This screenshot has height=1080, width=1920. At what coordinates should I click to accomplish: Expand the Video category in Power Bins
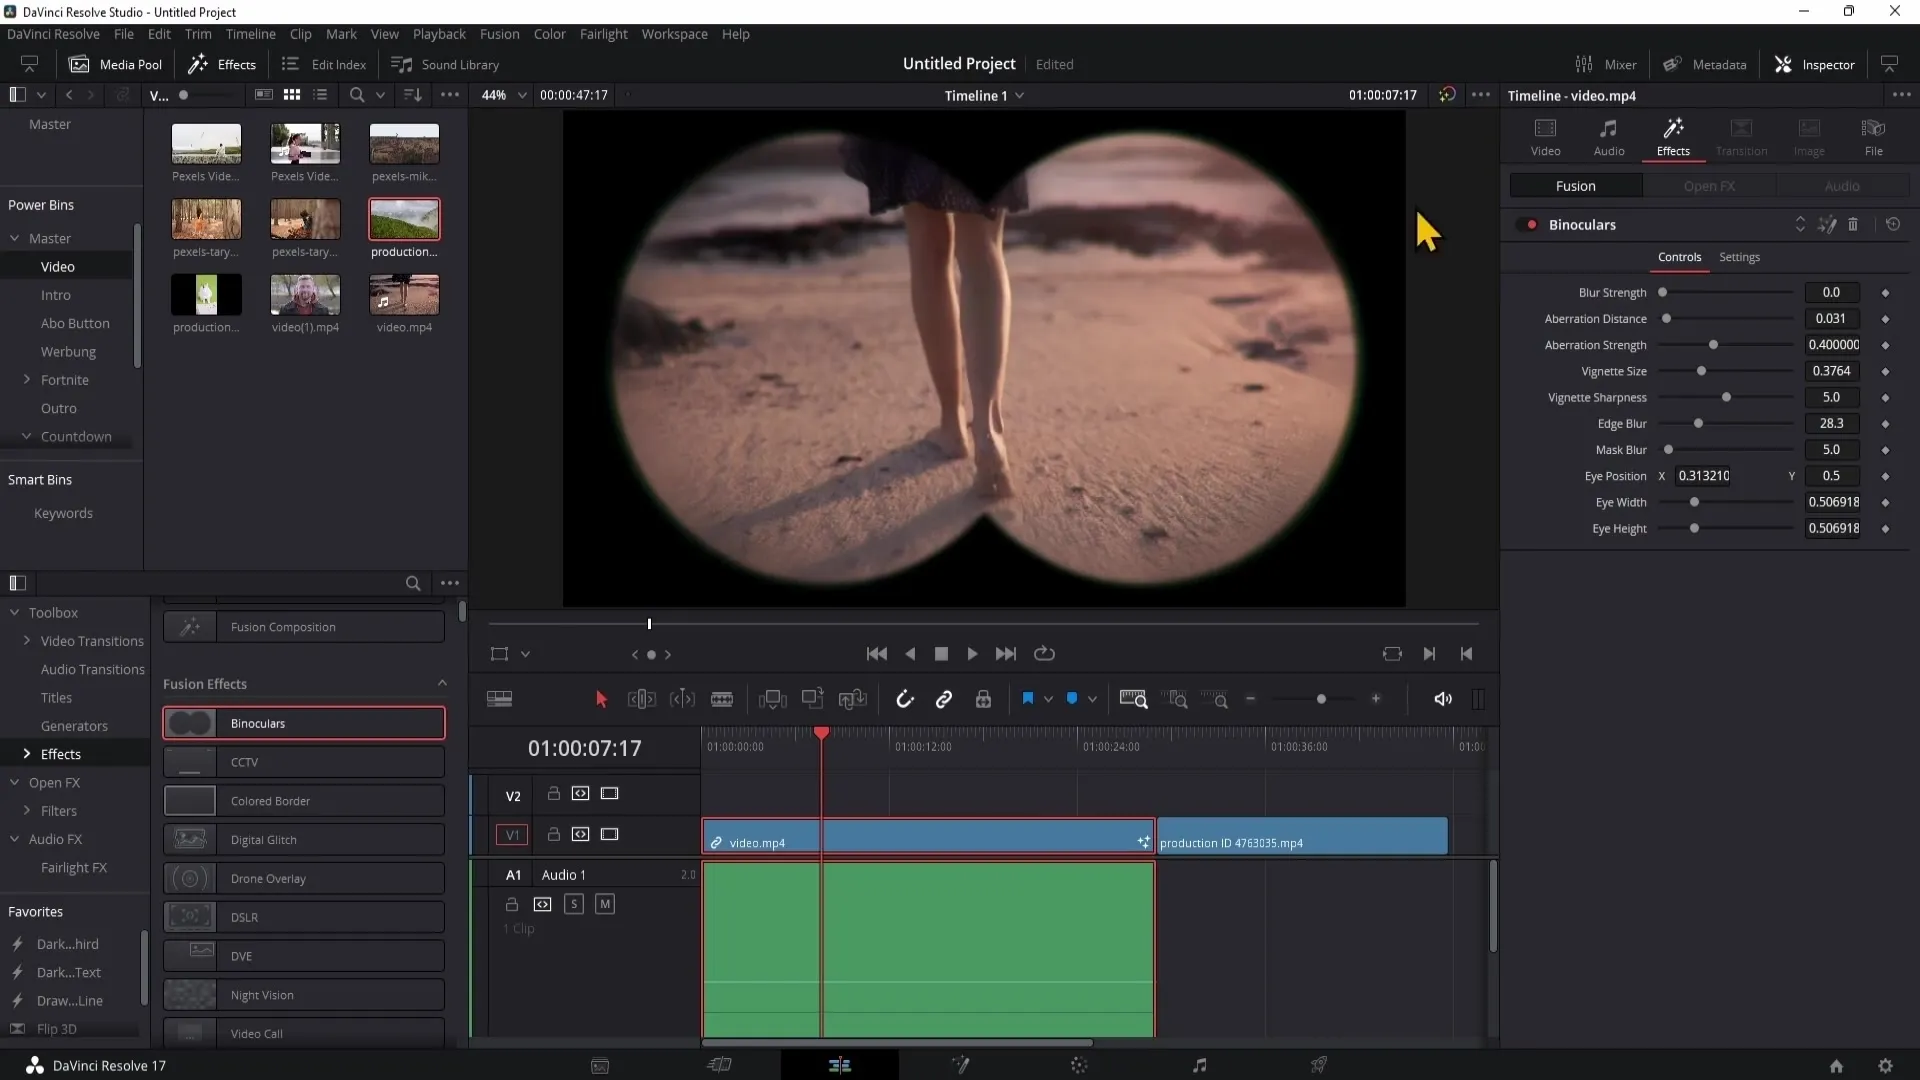coord(58,265)
